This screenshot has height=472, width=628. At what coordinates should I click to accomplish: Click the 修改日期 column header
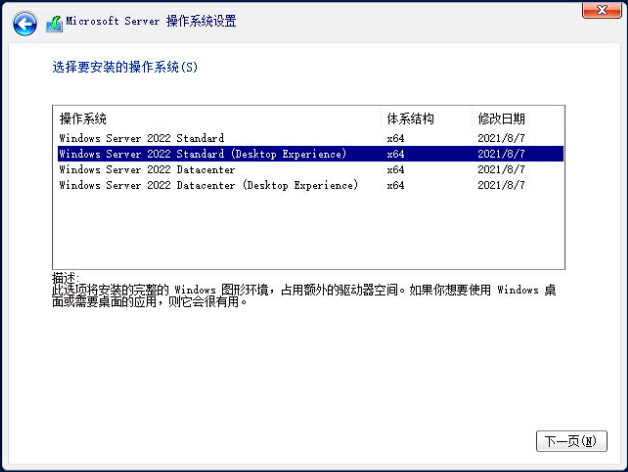click(x=501, y=119)
